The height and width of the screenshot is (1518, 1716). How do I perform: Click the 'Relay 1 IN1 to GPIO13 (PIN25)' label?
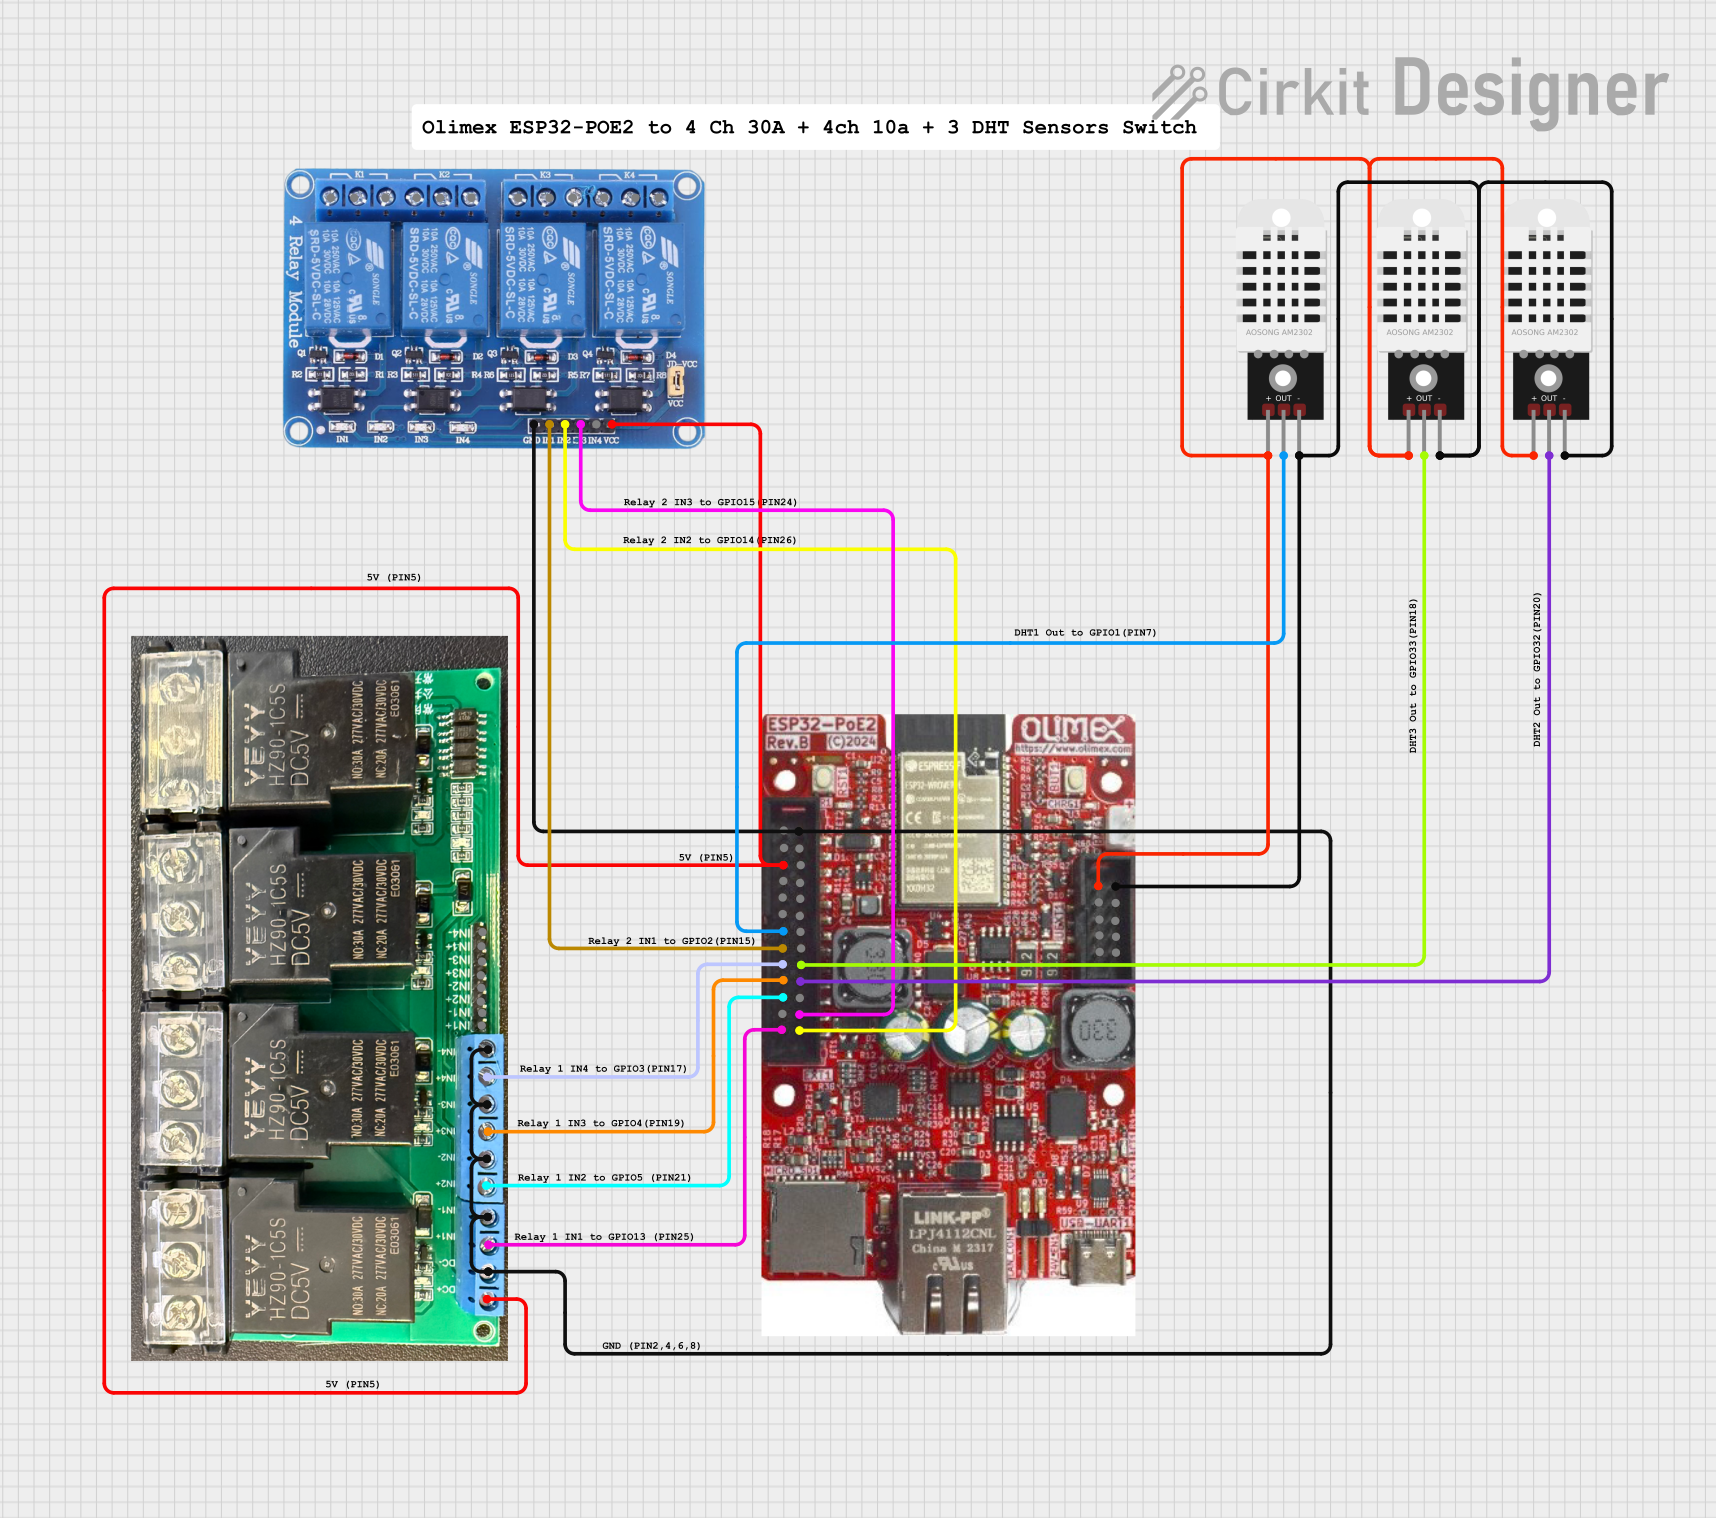[x=604, y=1237]
